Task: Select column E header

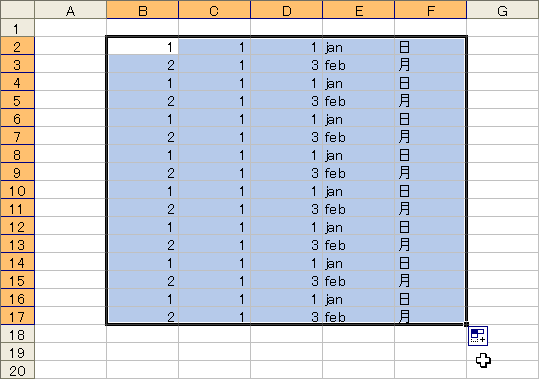Action: pos(359,10)
